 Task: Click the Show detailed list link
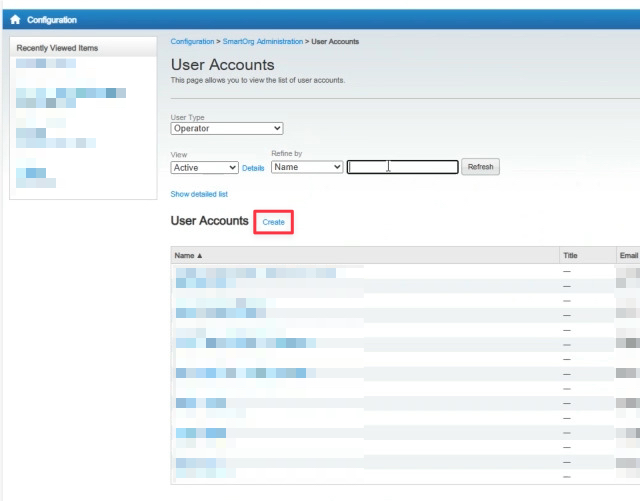click(200, 194)
